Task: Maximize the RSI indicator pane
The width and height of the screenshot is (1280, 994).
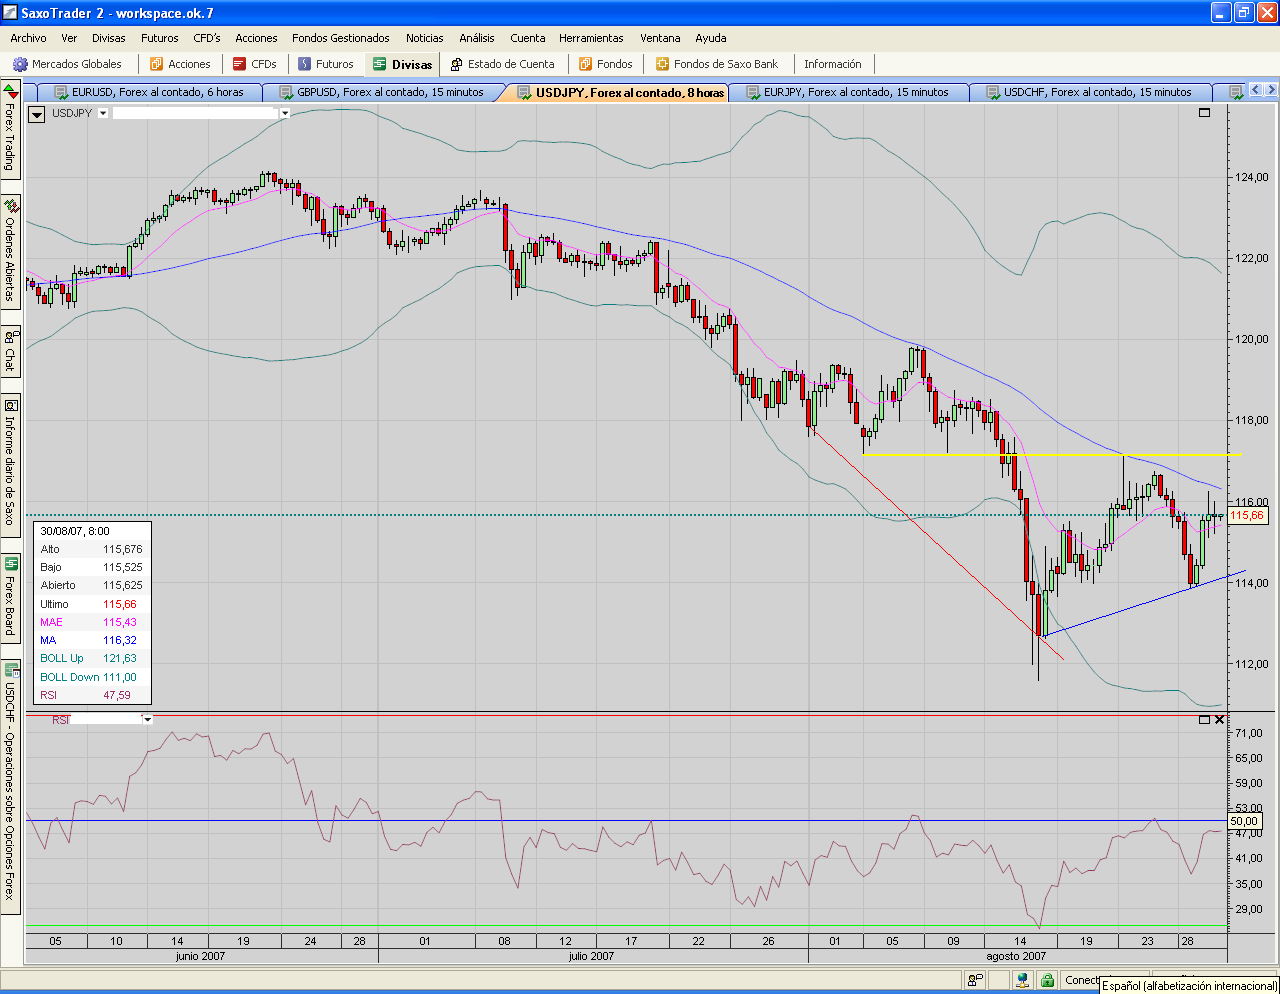Action: (1204, 720)
